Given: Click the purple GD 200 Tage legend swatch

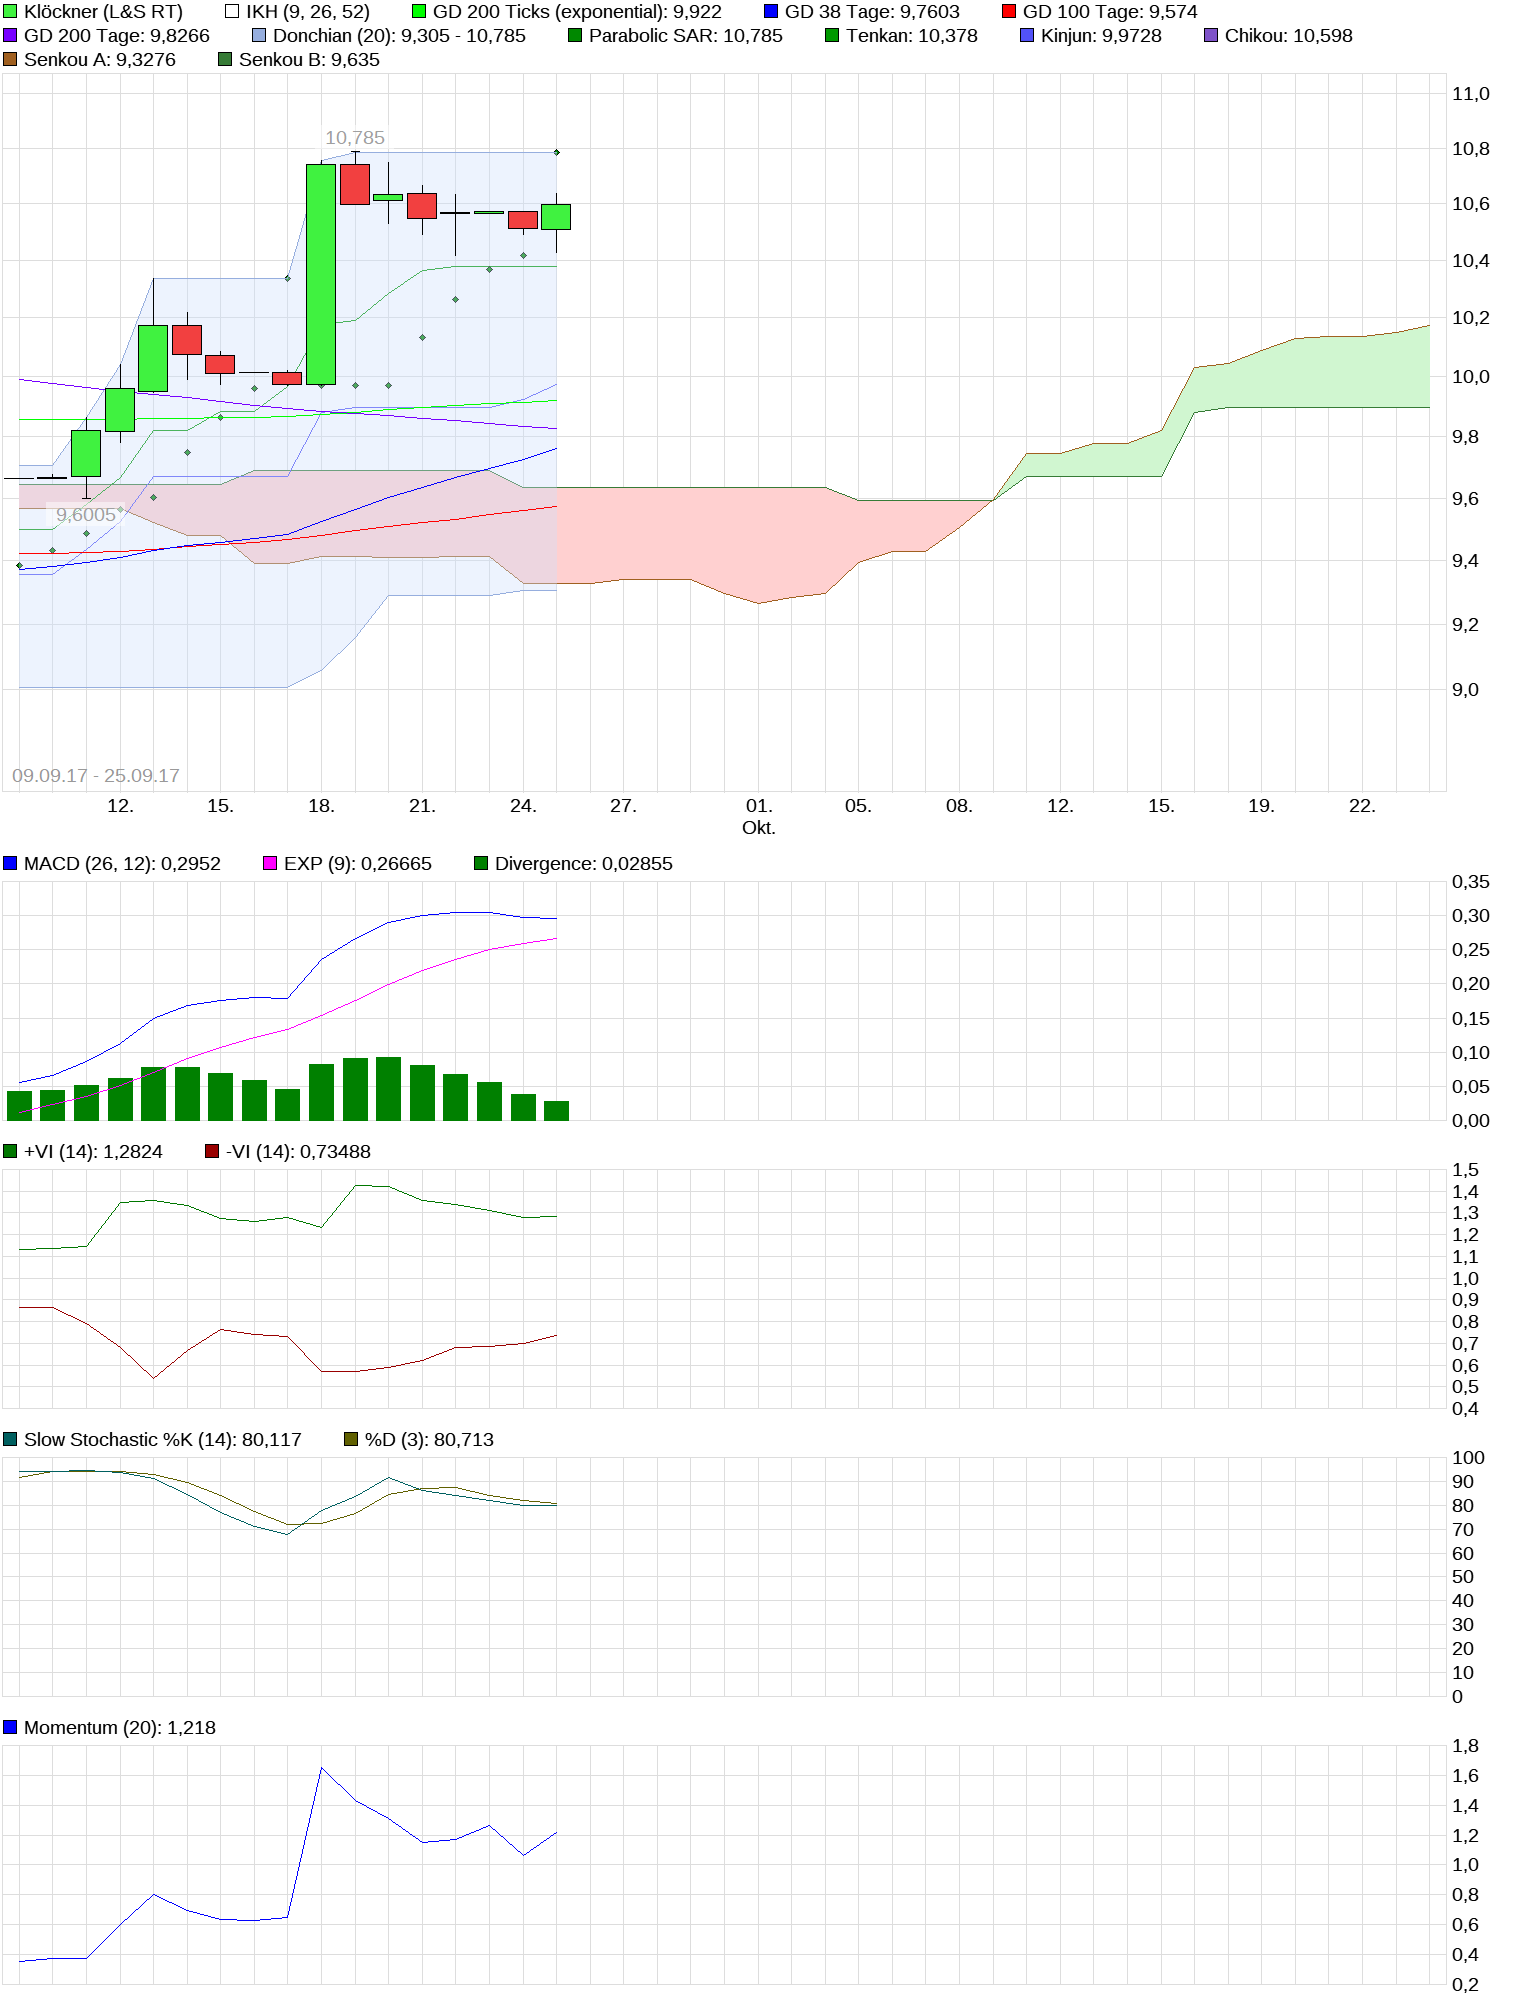Looking at the screenshot, I should pos(10,36).
